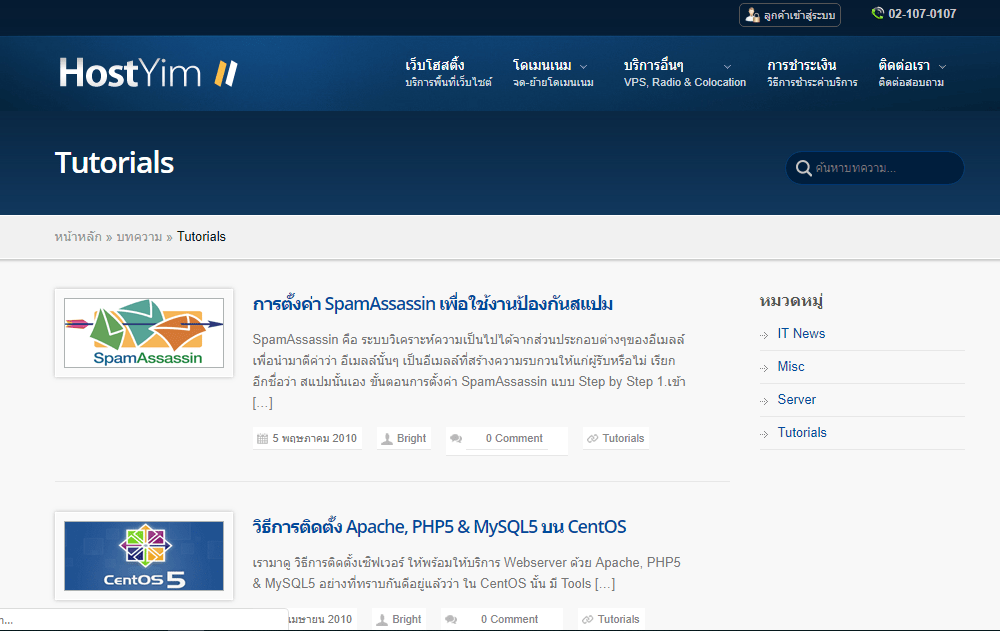Open the โดเมนเนม menu item
Screen dimensions: 1000x631
pyautogui.click(x=553, y=73)
